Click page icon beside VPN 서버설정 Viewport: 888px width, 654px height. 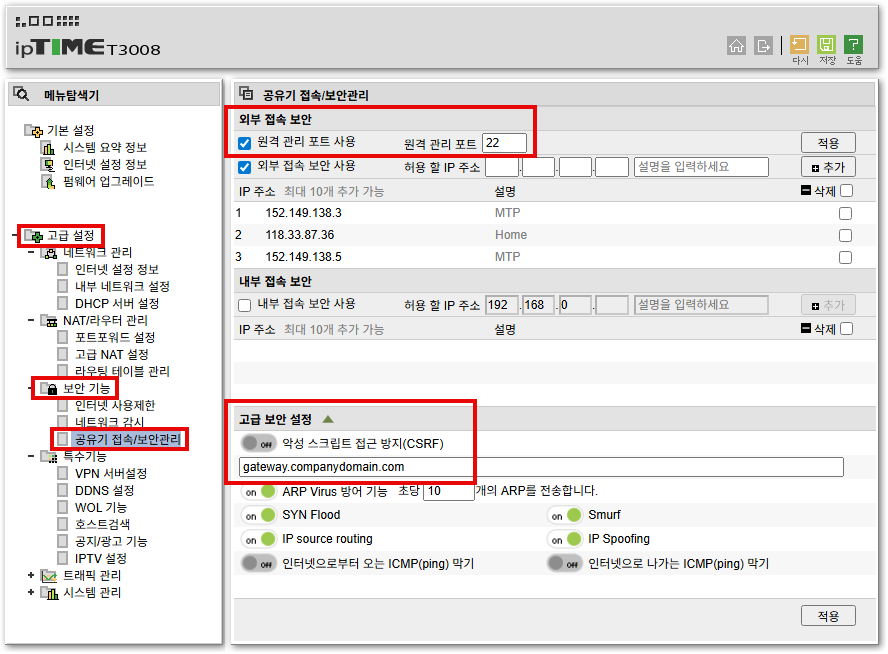tap(63, 473)
